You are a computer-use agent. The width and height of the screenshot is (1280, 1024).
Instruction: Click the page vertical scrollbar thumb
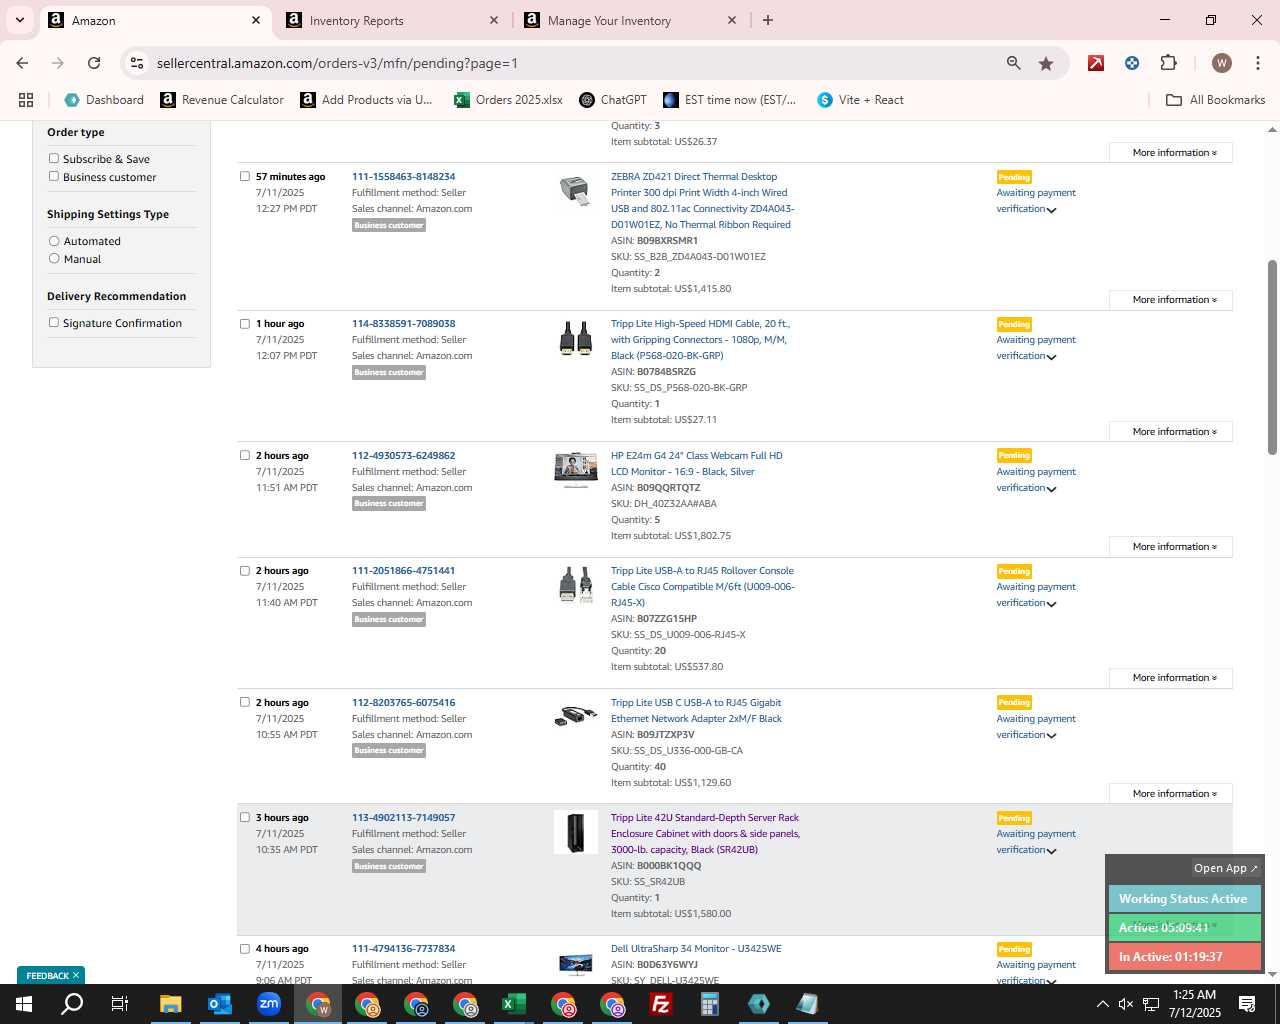tap(1272, 357)
